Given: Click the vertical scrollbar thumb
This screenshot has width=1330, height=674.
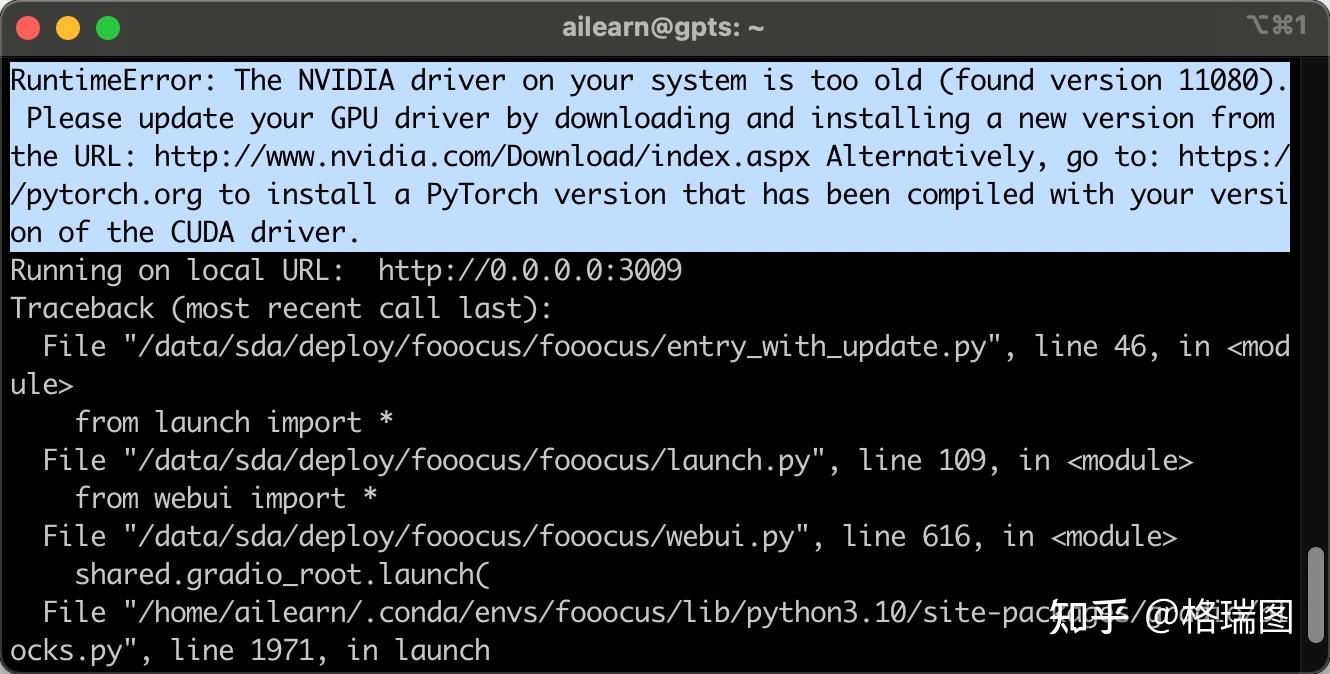Looking at the screenshot, I should point(1316,598).
